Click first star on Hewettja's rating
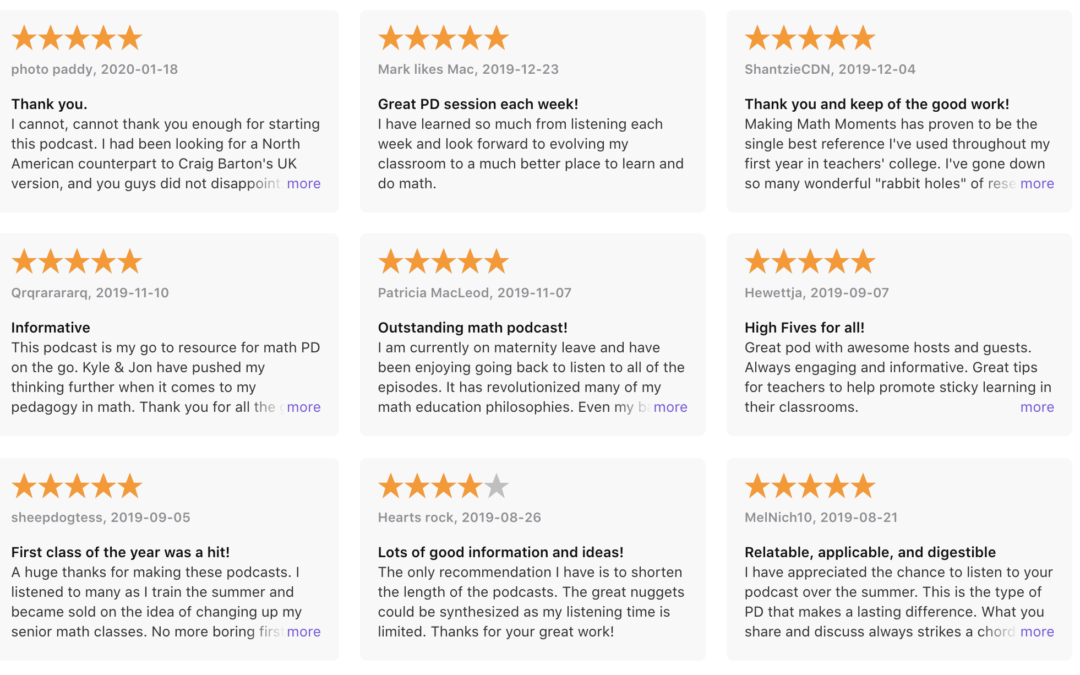Screen dimensions: 1080x675 757,263
